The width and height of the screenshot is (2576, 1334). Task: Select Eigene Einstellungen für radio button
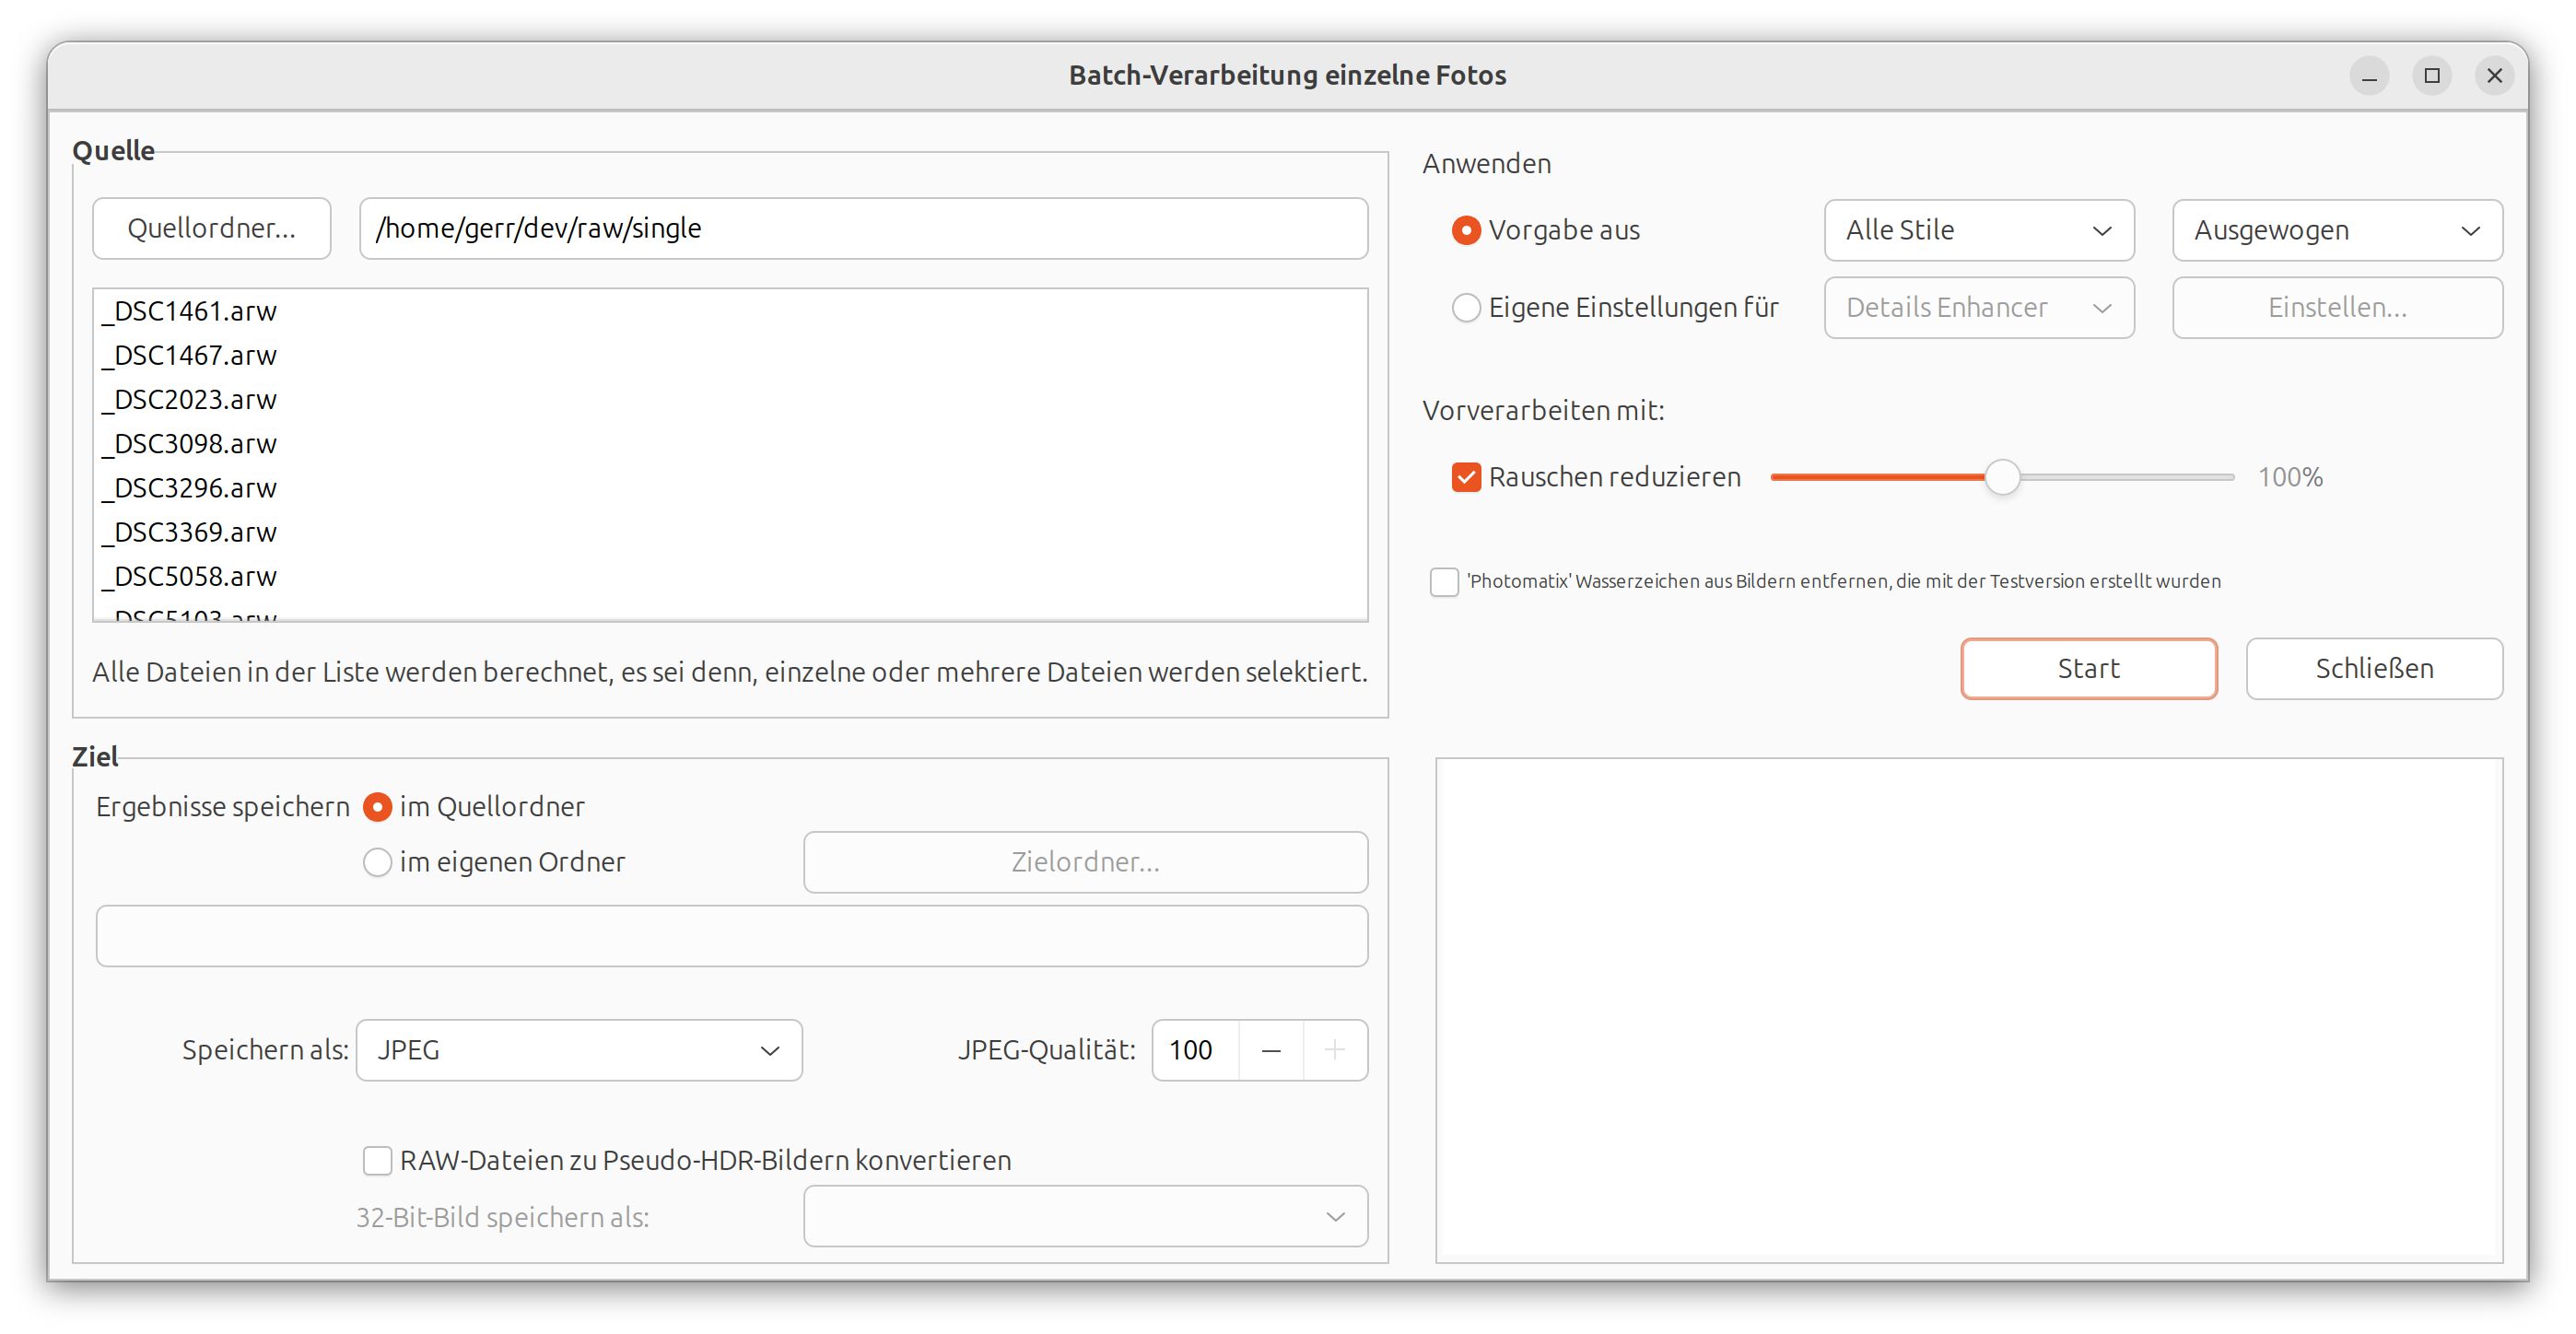1466,307
